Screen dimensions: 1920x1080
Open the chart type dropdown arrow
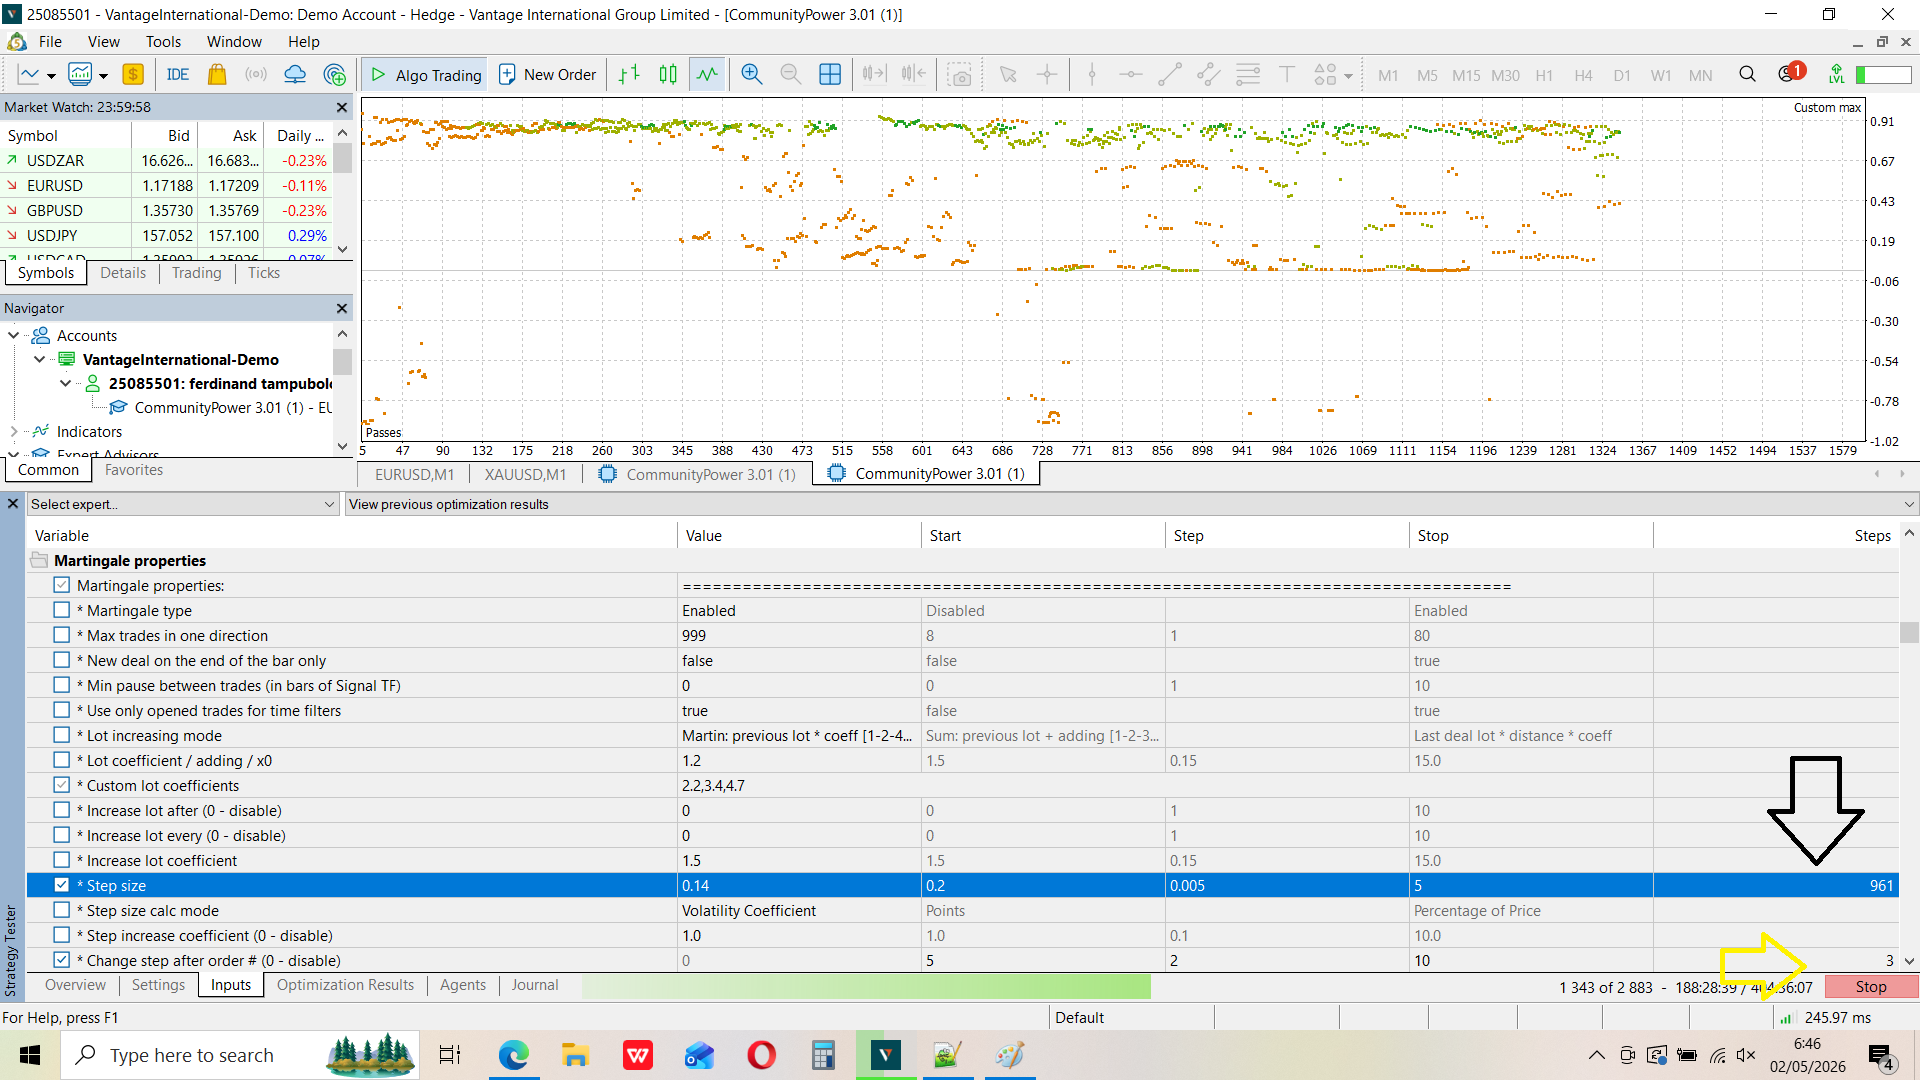pyautogui.click(x=51, y=76)
